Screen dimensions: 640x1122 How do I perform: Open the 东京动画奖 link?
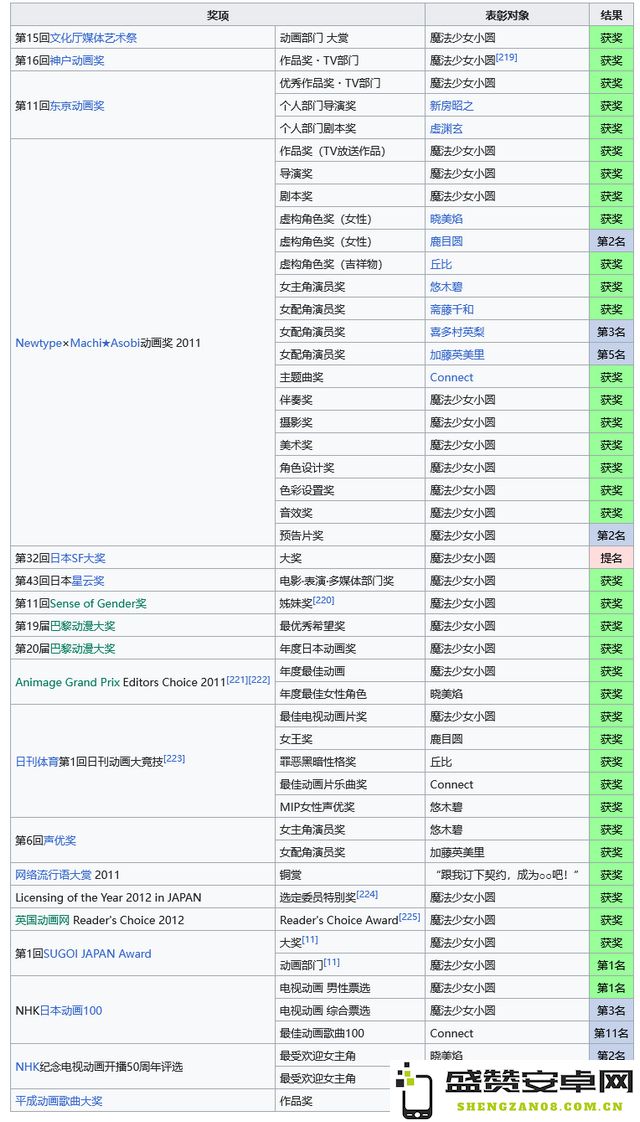click(x=77, y=106)
